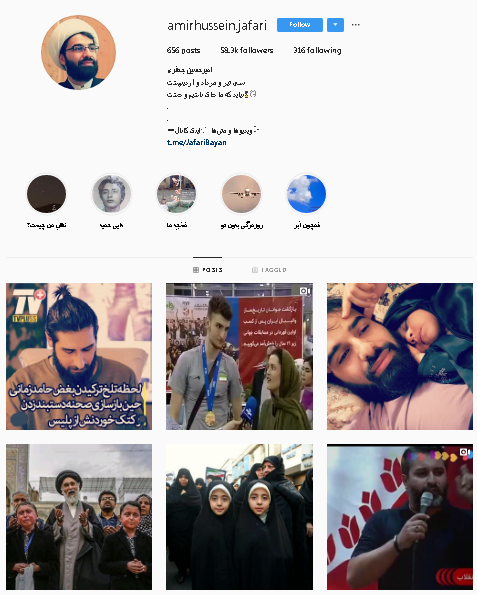Open the girls in black chadors post
Screen dimensions: 477x595
tap(239, 517)
